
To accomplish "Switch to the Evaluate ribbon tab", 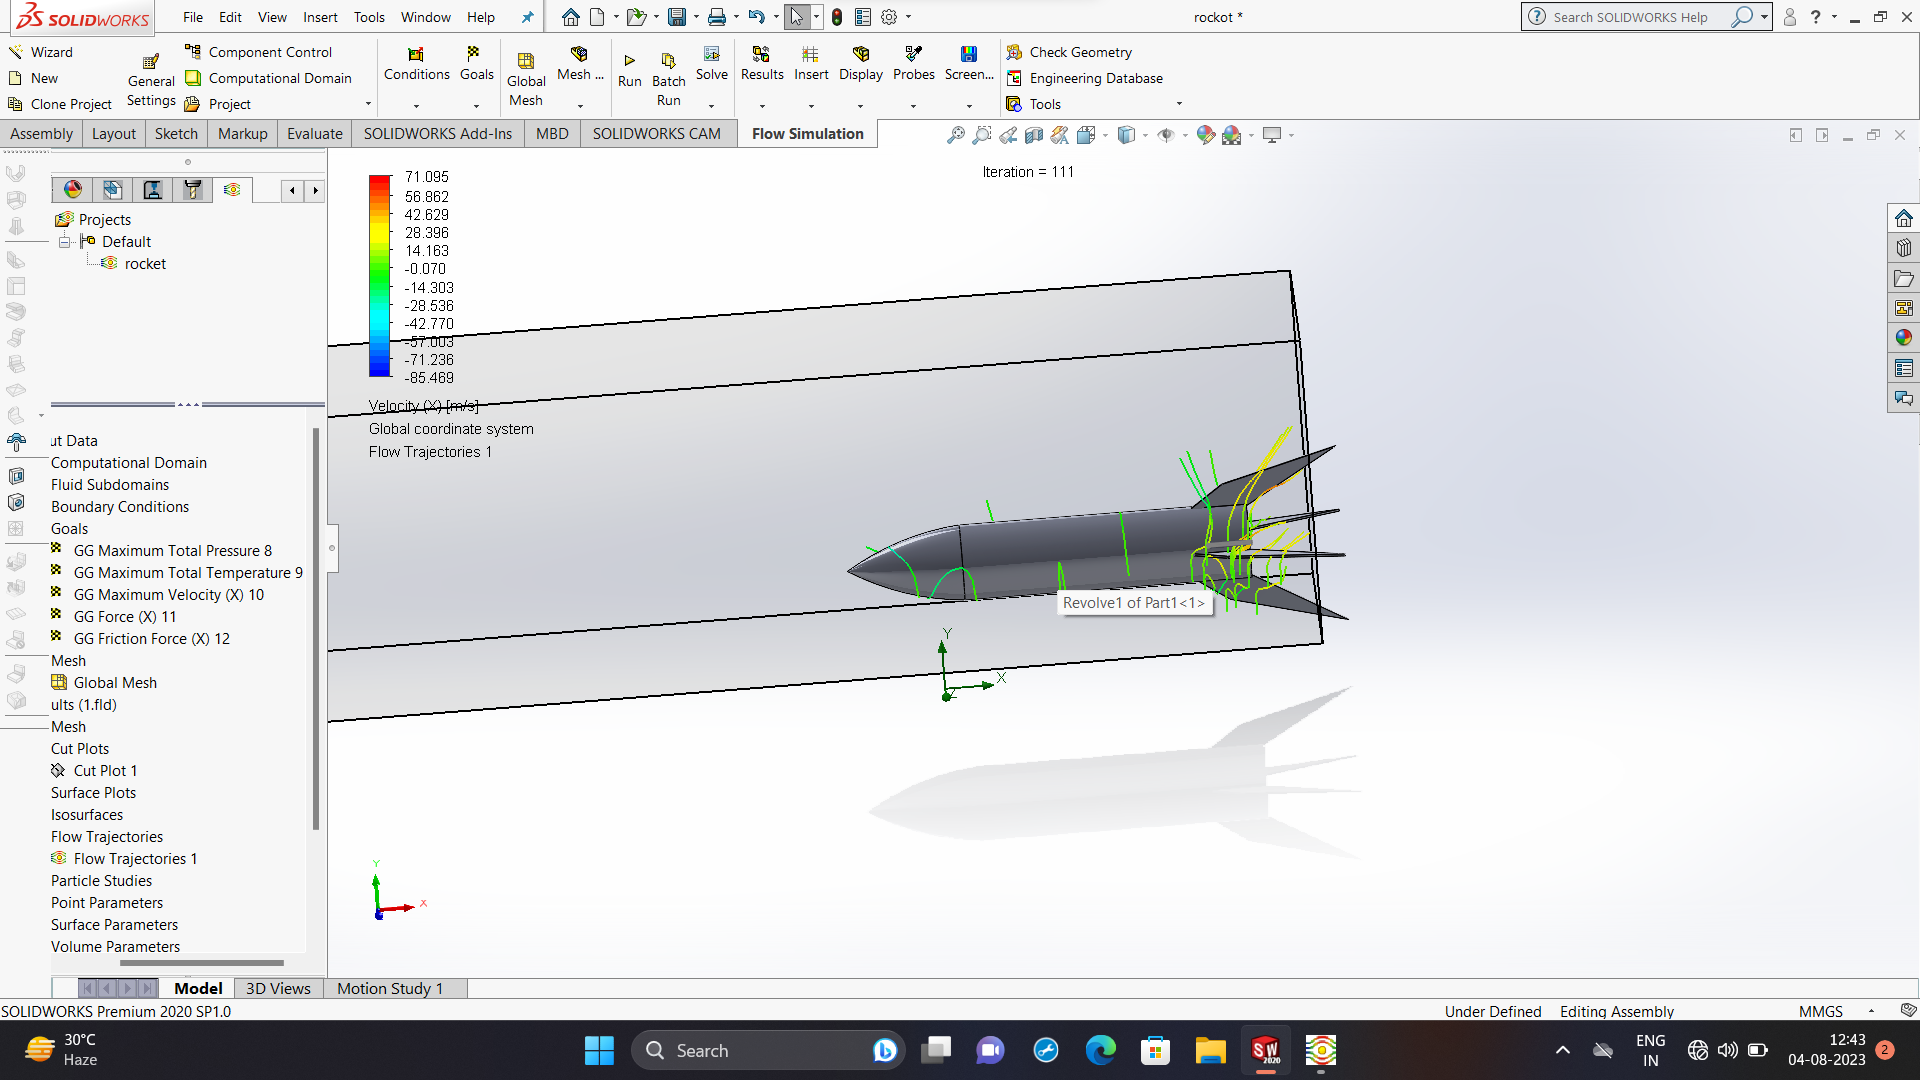I will pos(314,134).
